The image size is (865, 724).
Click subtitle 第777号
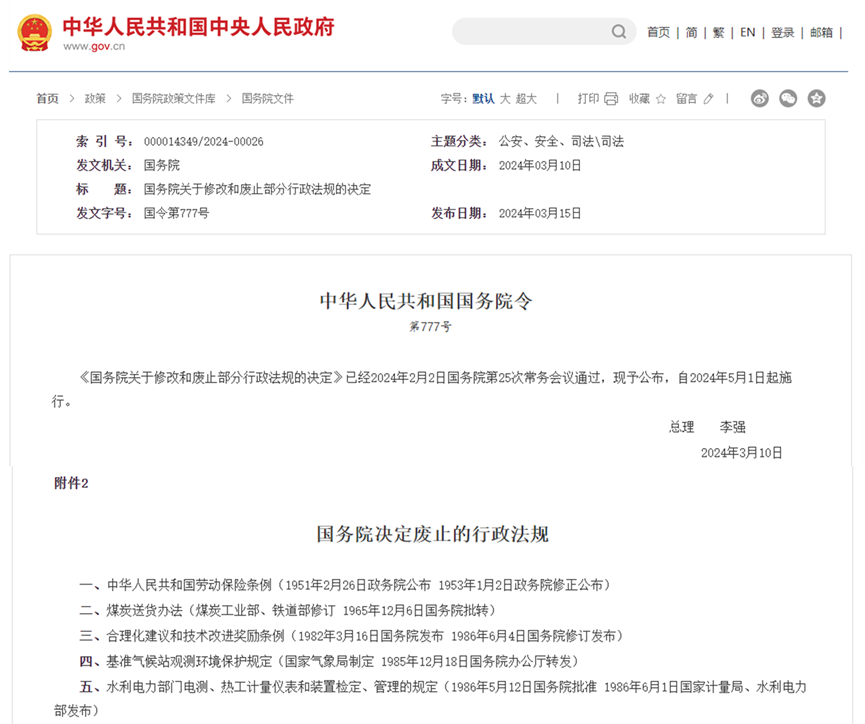(430, 327)
